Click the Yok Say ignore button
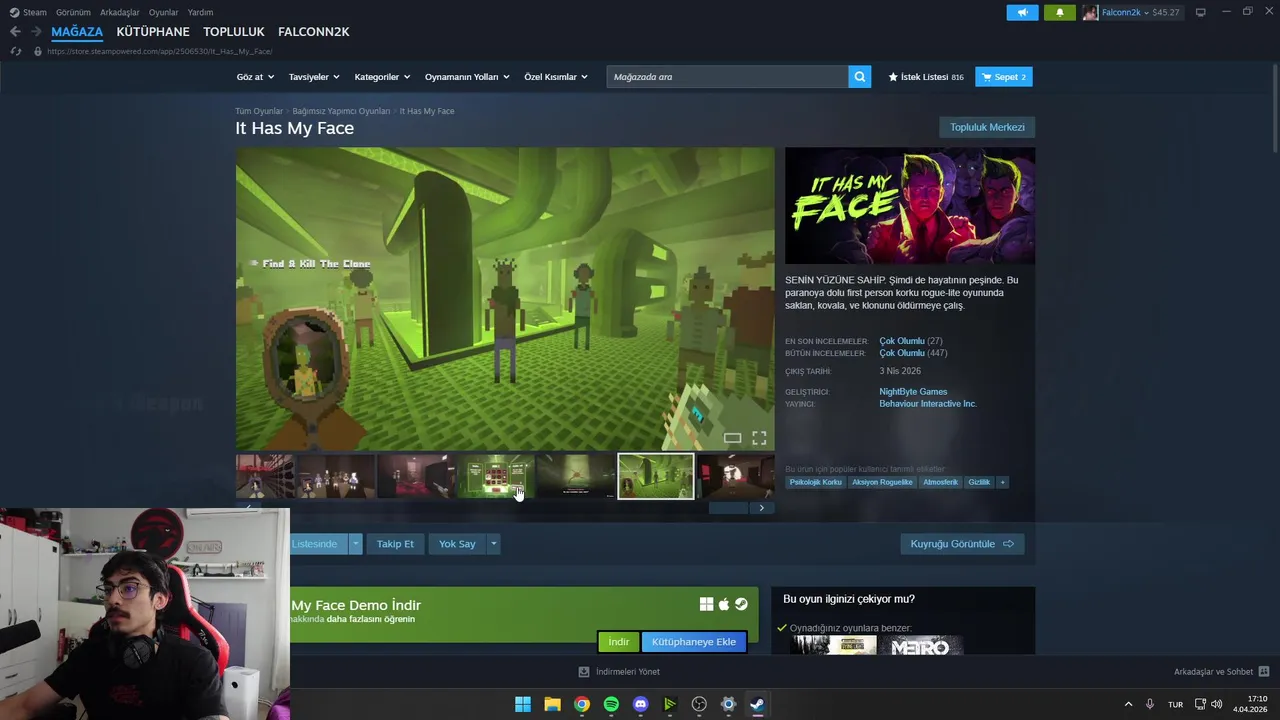The image size is (1280, 720). 457,544
